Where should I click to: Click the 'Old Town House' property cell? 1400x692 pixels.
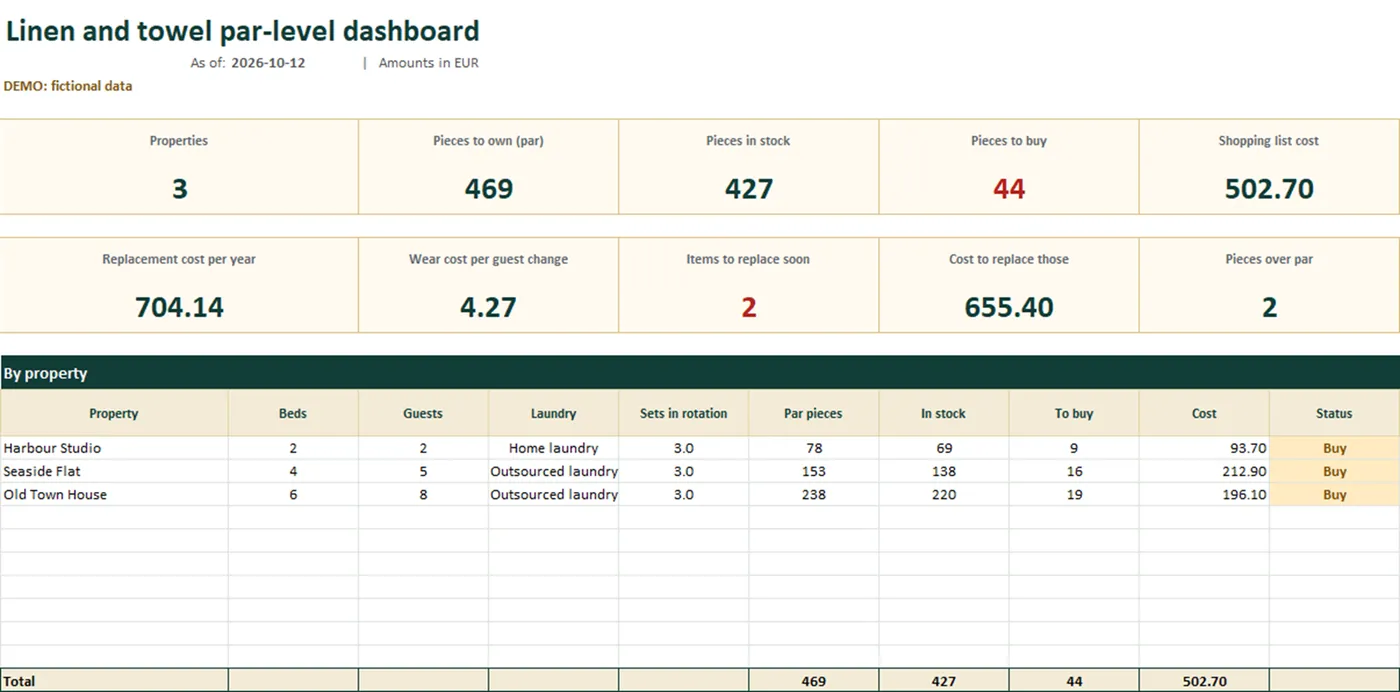pos(114,494)
